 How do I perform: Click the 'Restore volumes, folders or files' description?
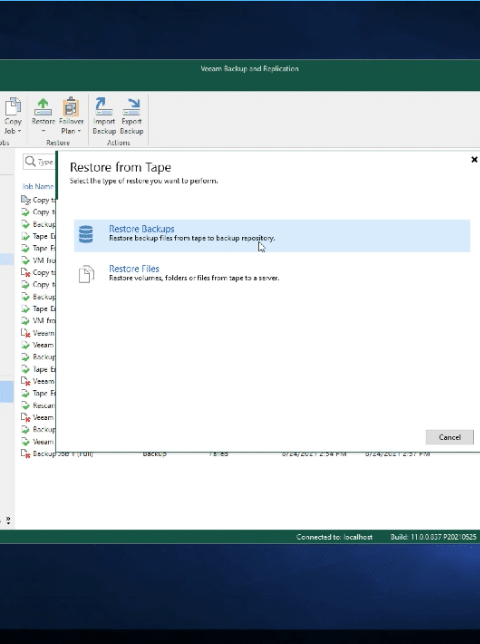point(194,278)
